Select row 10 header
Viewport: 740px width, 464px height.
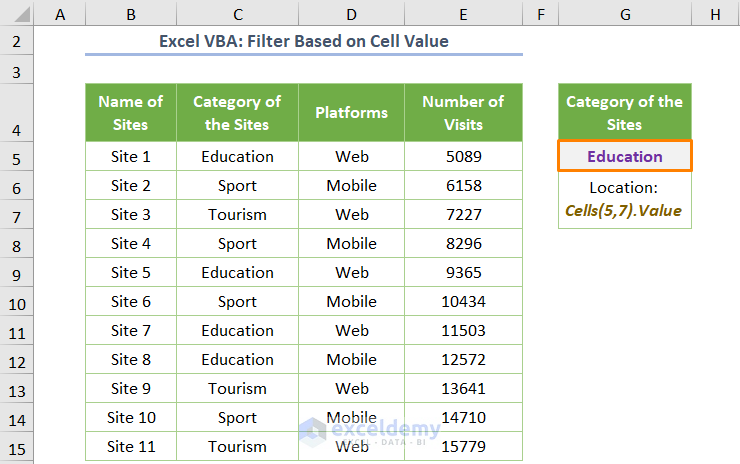pos(17,302)
